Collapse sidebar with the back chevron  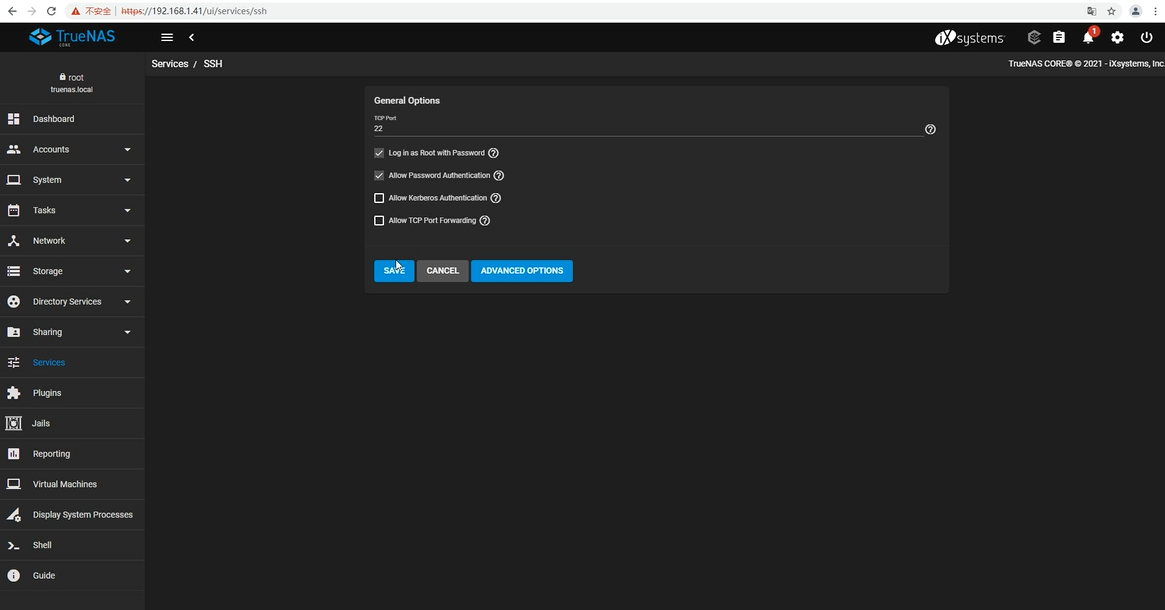pos(191,38)
